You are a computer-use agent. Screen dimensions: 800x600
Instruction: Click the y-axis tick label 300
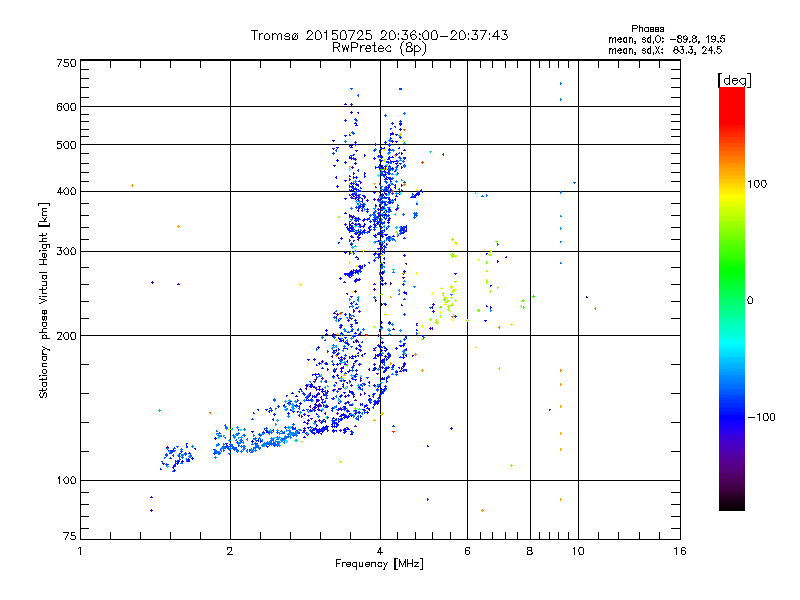[x=66, y=252]
